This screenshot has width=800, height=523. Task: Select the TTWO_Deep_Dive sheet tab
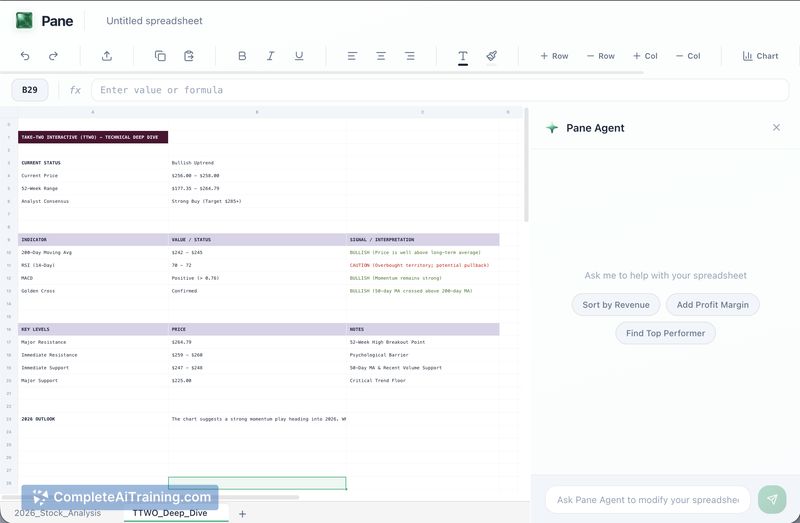[x=175, y=513]
